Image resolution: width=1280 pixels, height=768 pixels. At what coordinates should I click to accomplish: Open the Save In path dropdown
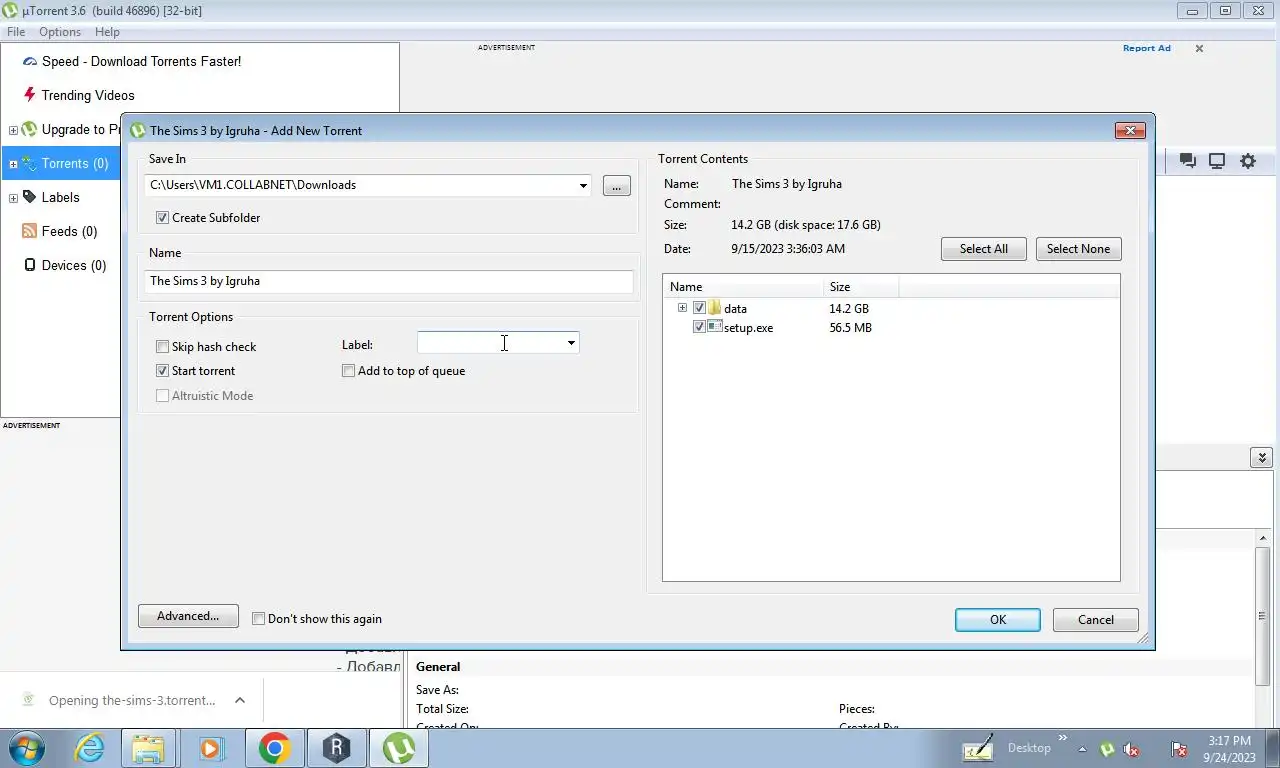click(x=583, y=185)
